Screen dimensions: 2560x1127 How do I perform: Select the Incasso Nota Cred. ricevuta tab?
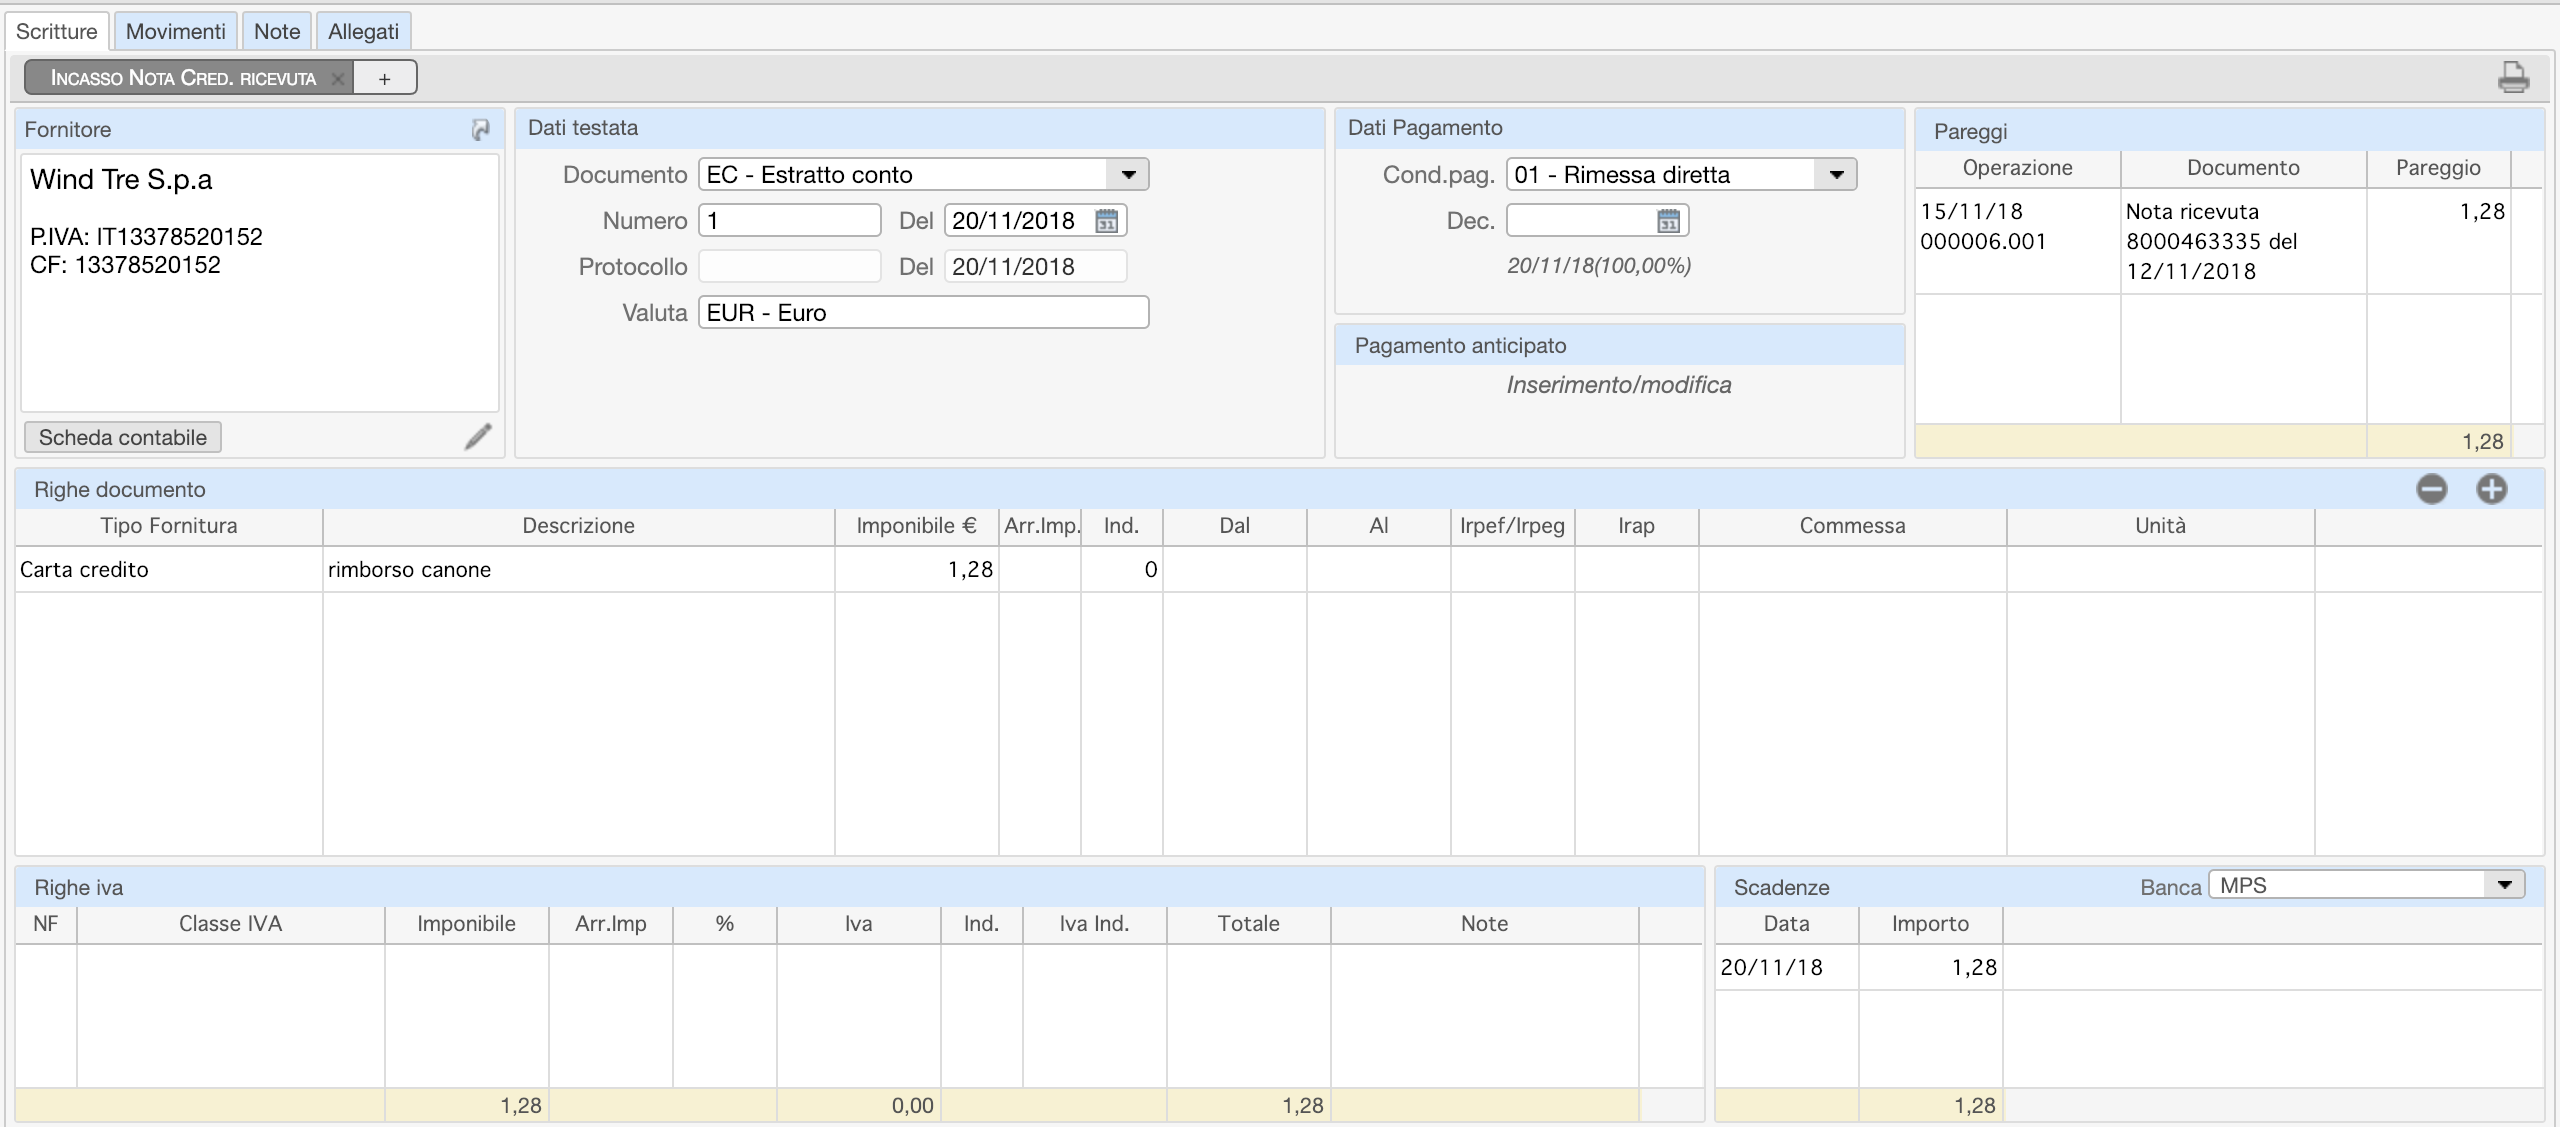point(183,78)
